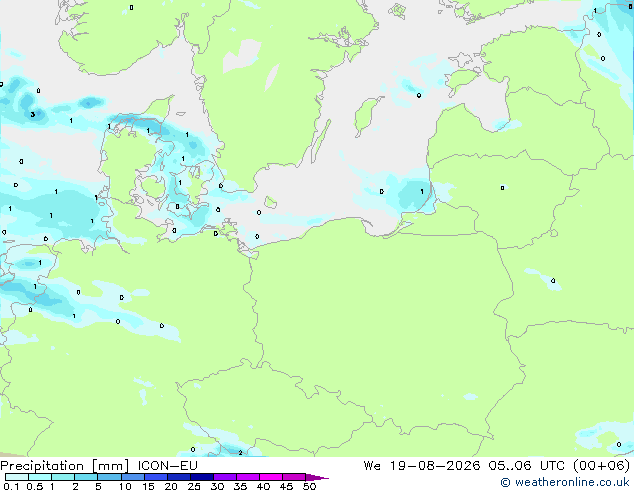Pick the 15–20 mm legend swatch
Image resolution: width=634 pixels, height=490 pixels.
coord(156,477)
